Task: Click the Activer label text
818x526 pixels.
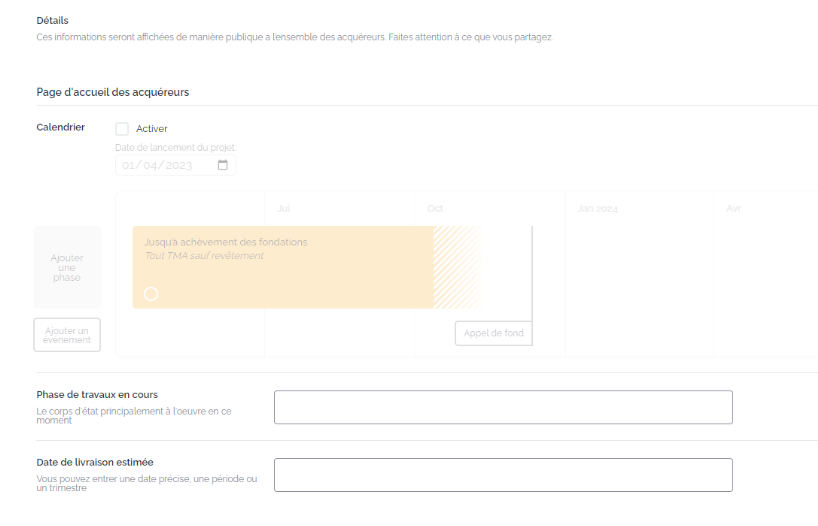Action: click(152, 129)
